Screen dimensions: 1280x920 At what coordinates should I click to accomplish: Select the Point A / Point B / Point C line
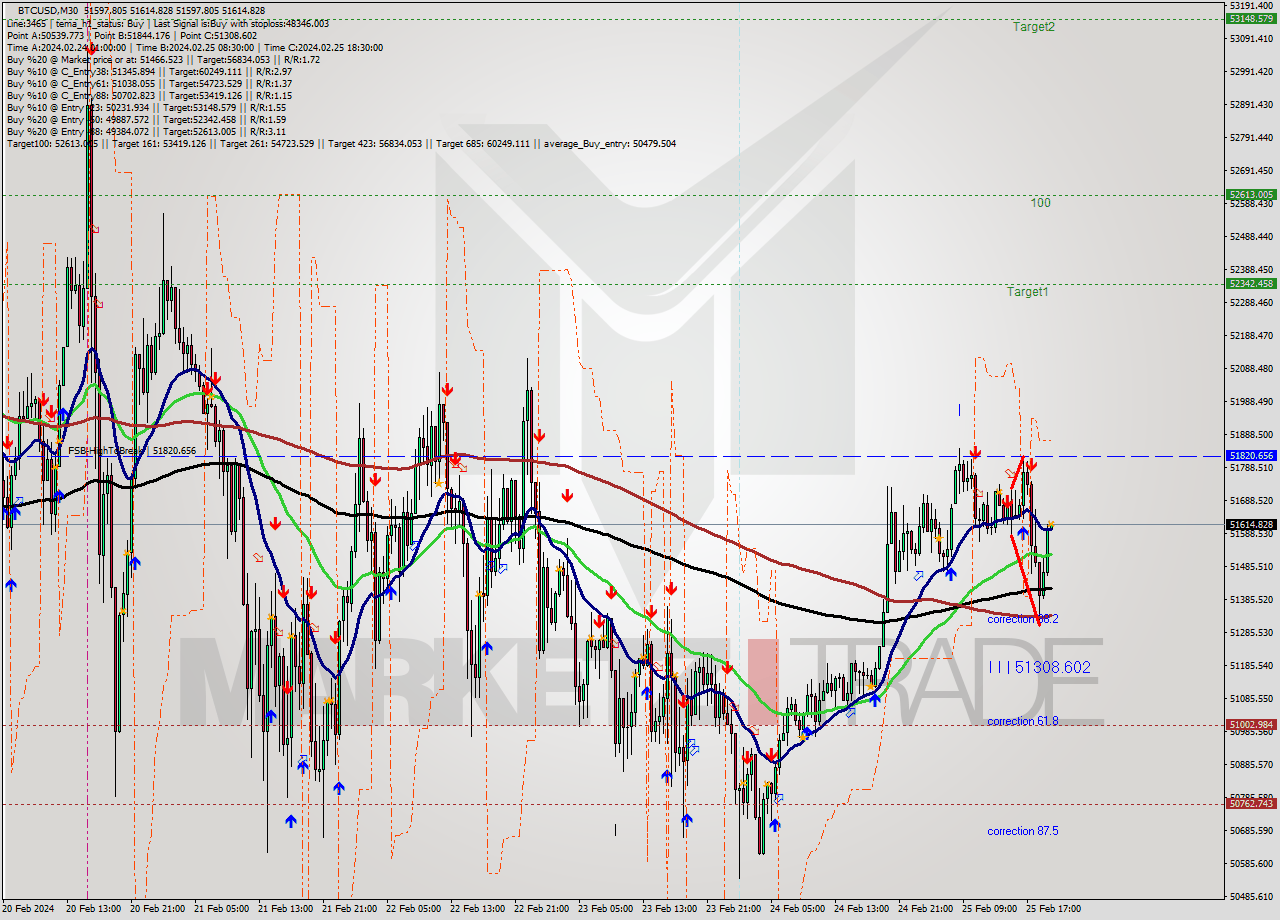(131, 35)
